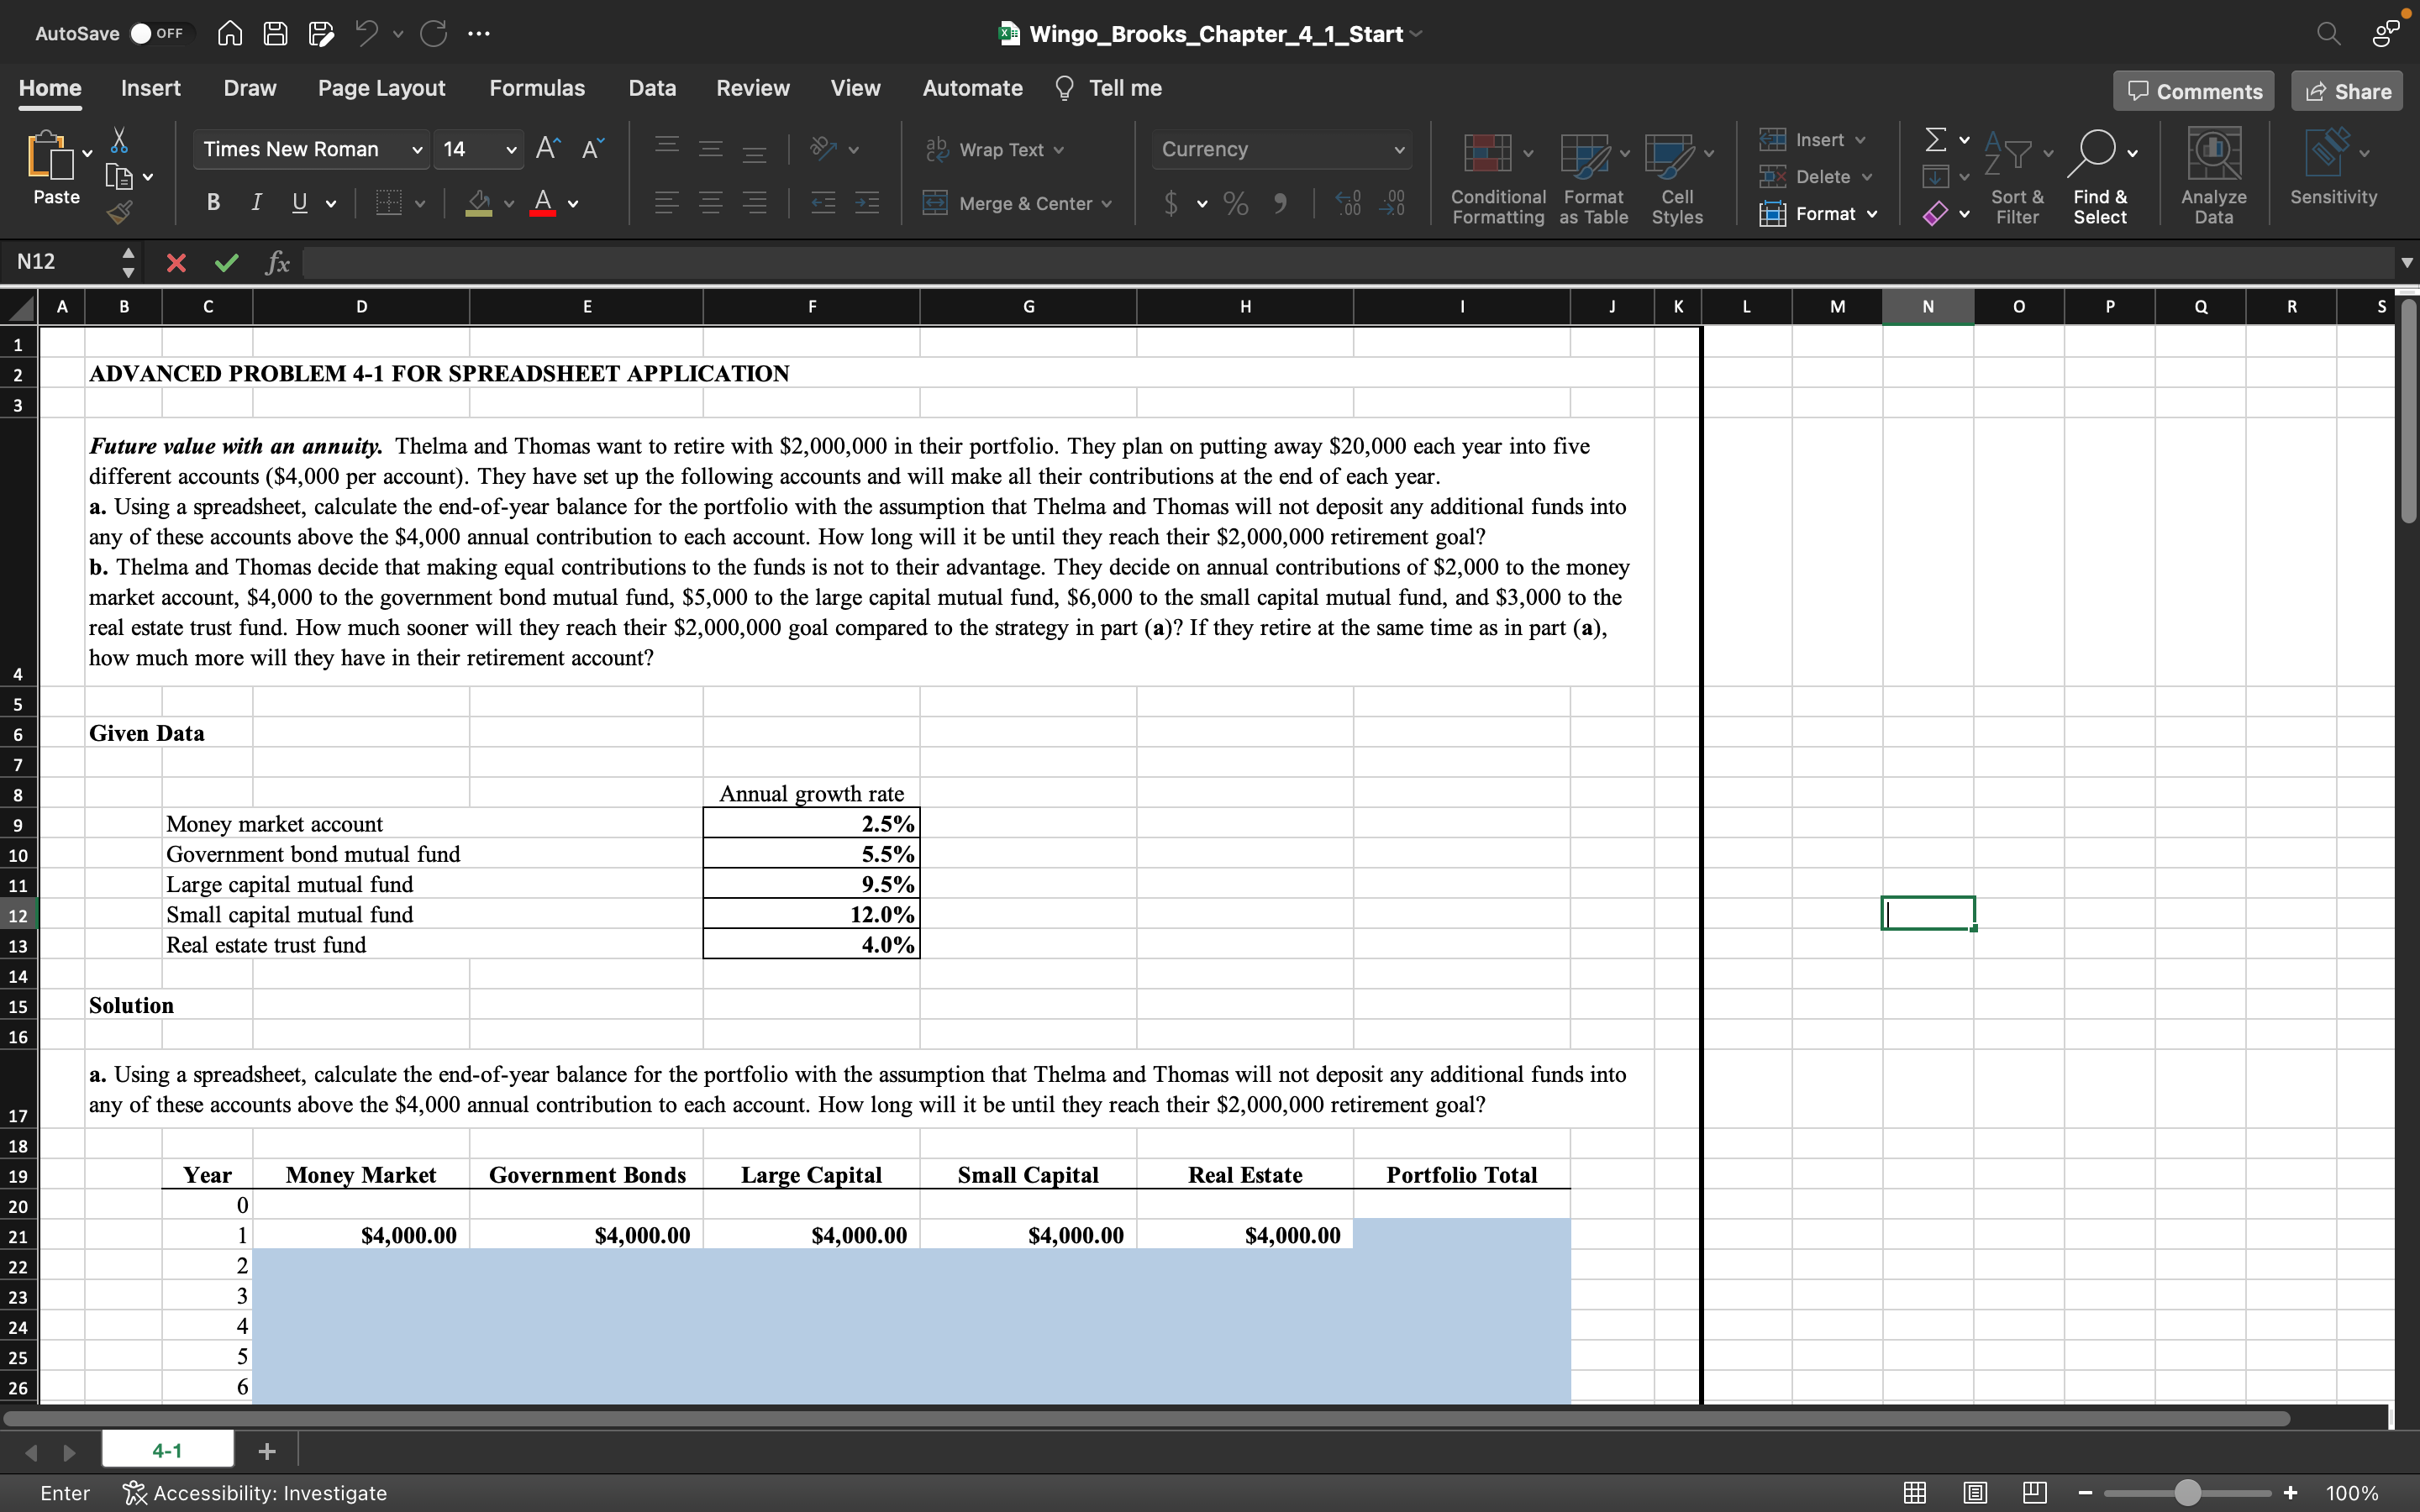Toggle the AutoSave switch
Viewport: 2420px width, 1512px height.
coord(156,34)
